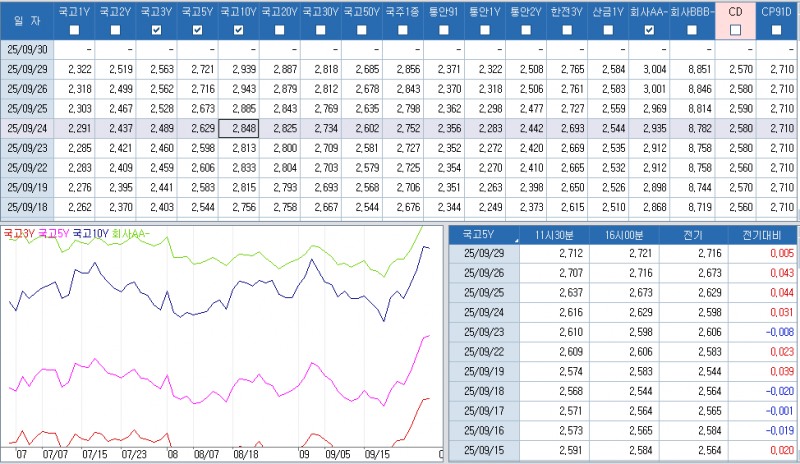
Task: Check the CD column checkbox
Action: 736,30
